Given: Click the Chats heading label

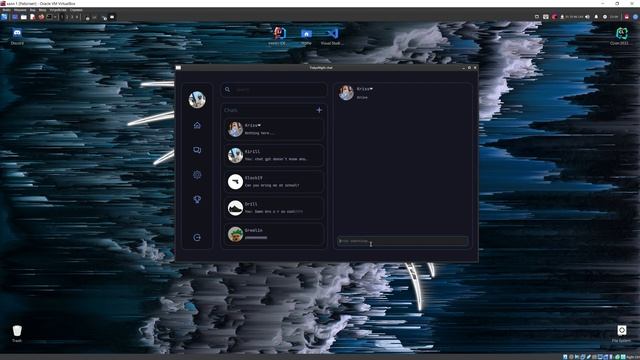Looking at the screenshot, I should pyautogui.click(x=231, y=110).
